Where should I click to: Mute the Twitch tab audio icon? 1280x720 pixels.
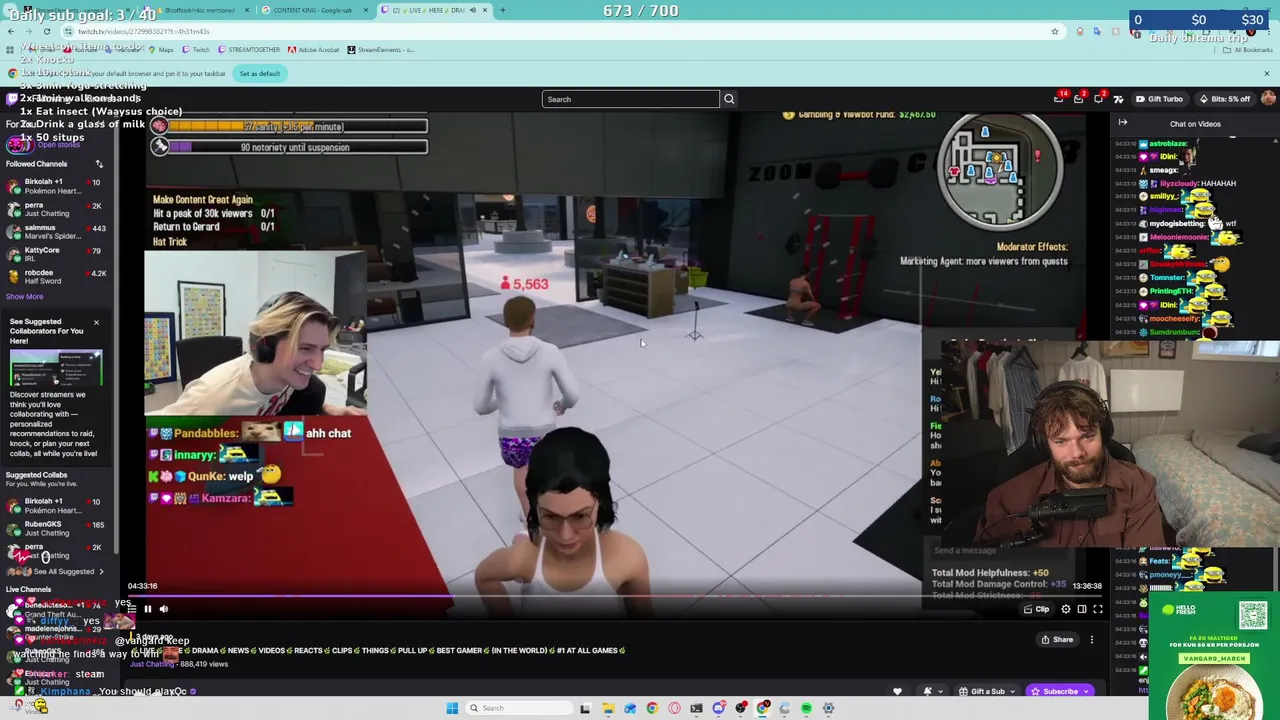pos(472,10)
